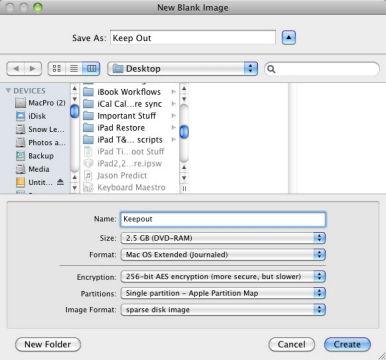Select iDisk in the sidebar
The image size is (386, 360).
click(x=31, y=116)
